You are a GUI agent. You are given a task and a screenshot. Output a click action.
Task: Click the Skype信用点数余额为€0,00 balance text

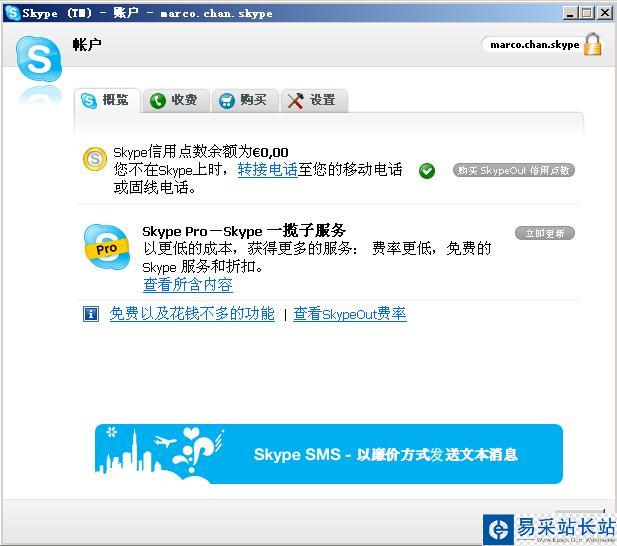click(201, 152)
